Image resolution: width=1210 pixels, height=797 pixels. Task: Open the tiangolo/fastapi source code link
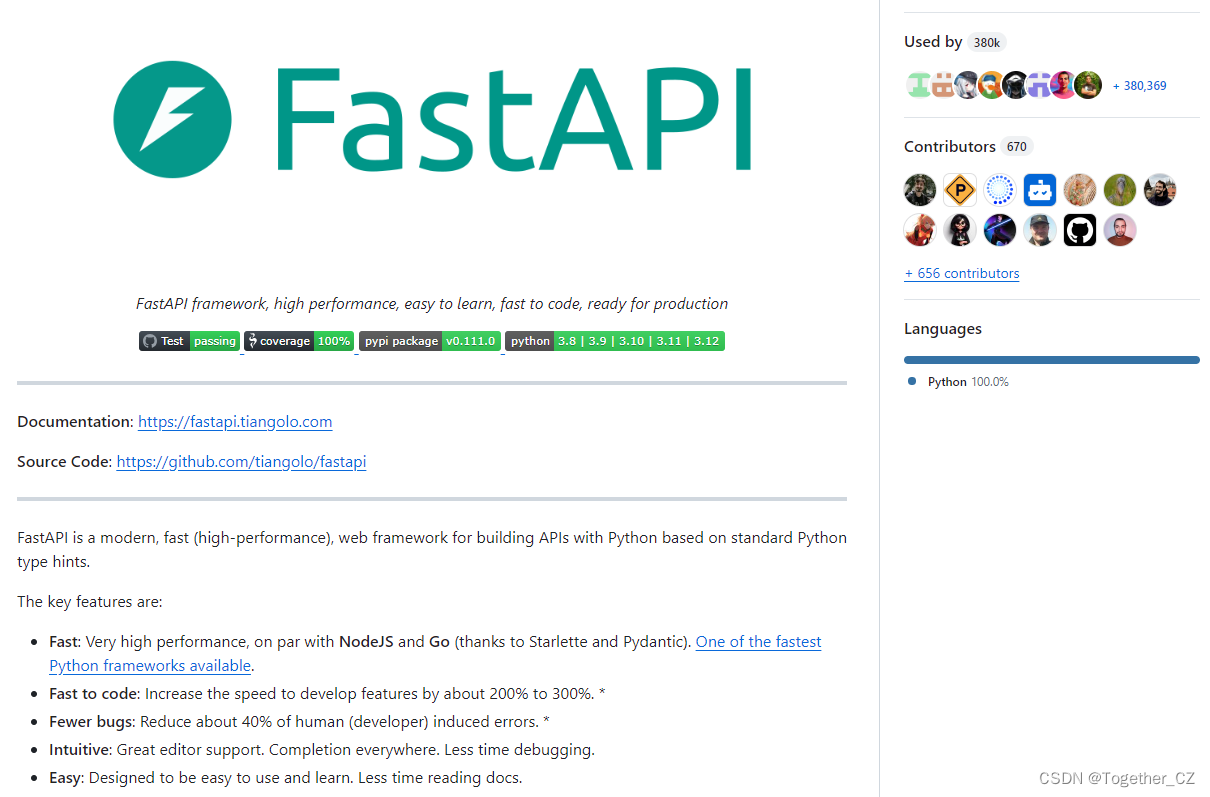click(241, 461)
